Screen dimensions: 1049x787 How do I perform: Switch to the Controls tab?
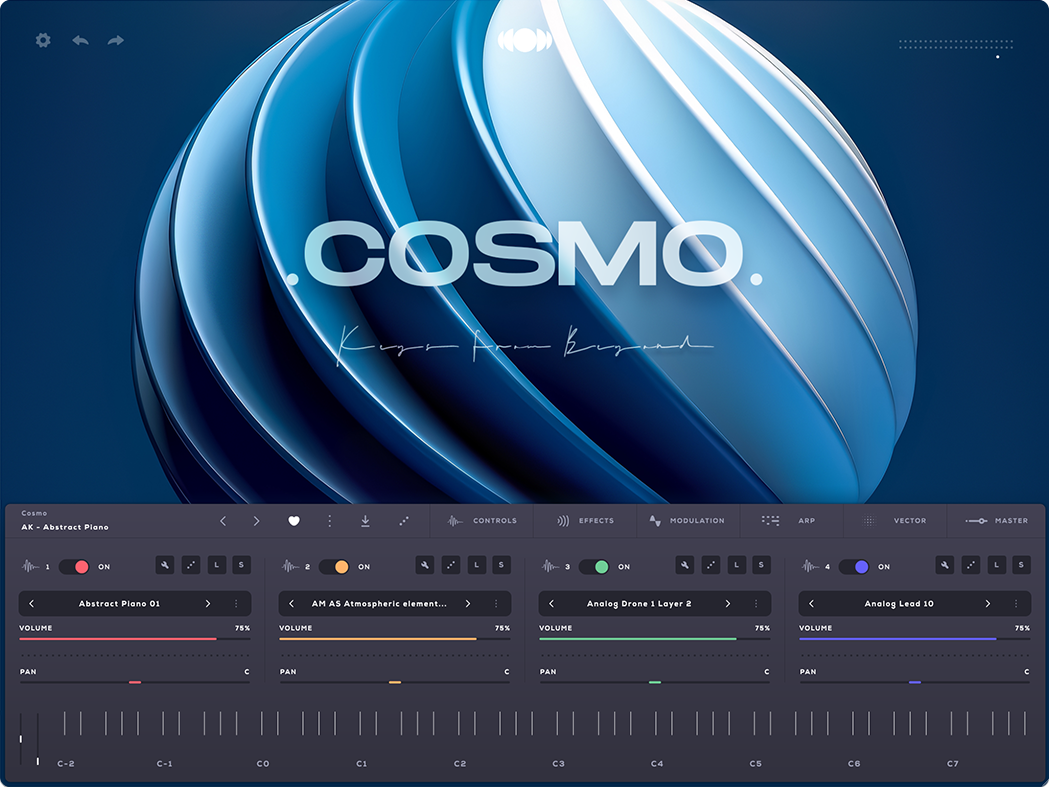pos(481,520)
